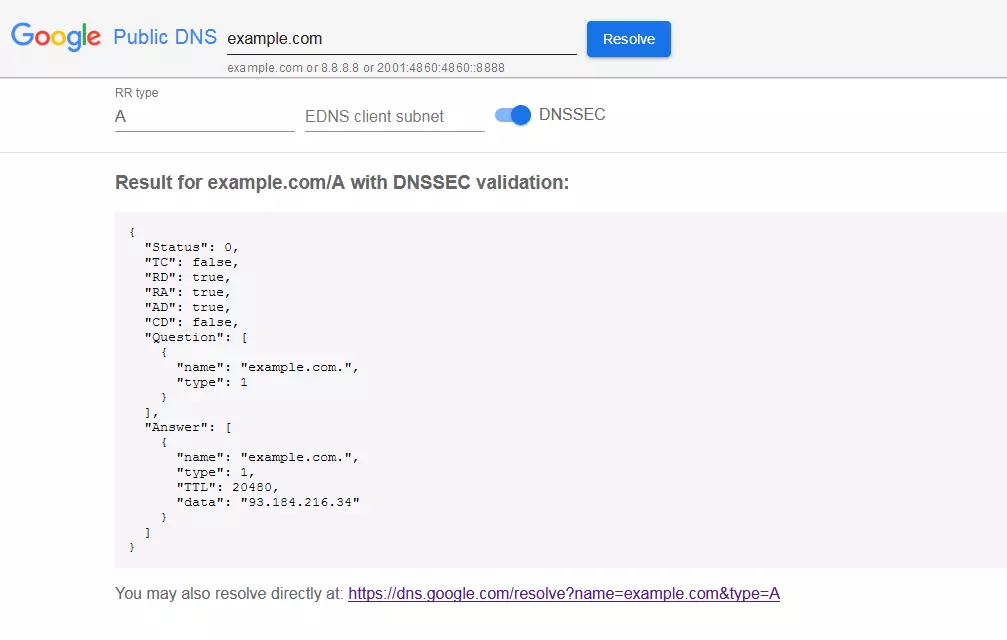Screen dimensions: 1007x640
Task: Click the "RD": true line
Action: click(188, 277)
